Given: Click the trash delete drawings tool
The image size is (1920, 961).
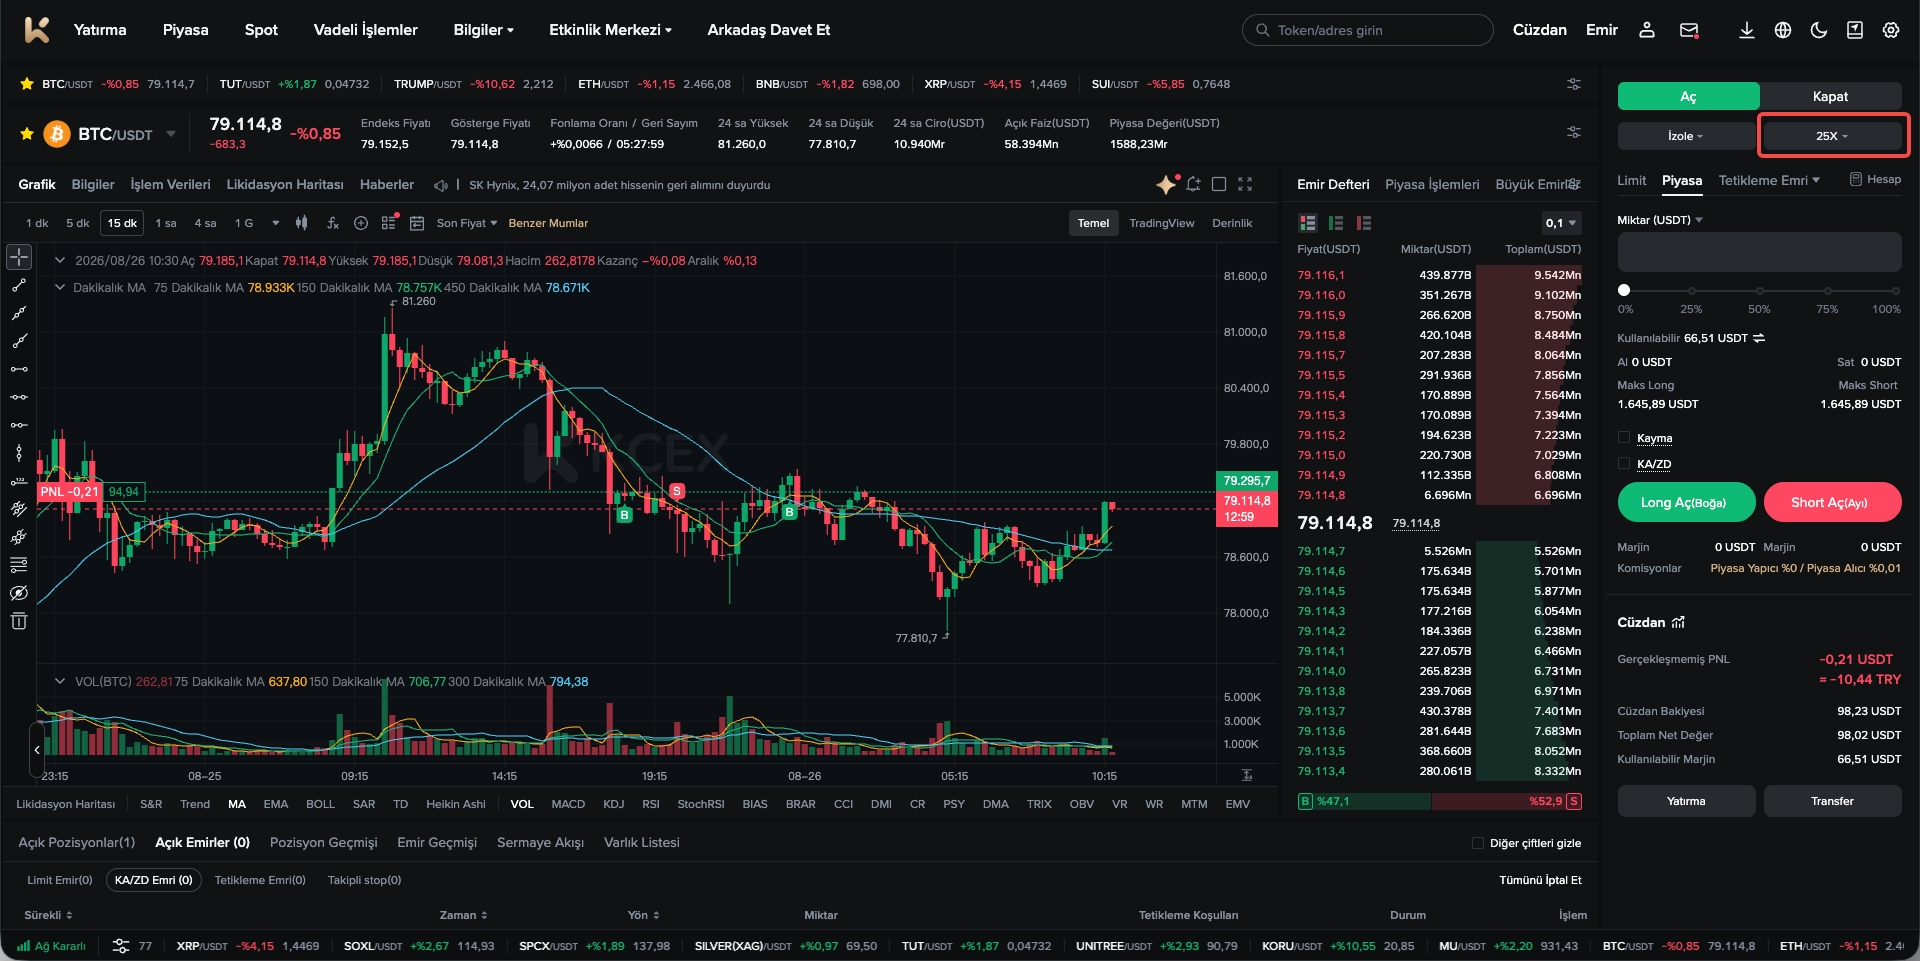Looking at the screenshot, I should 19,621.
